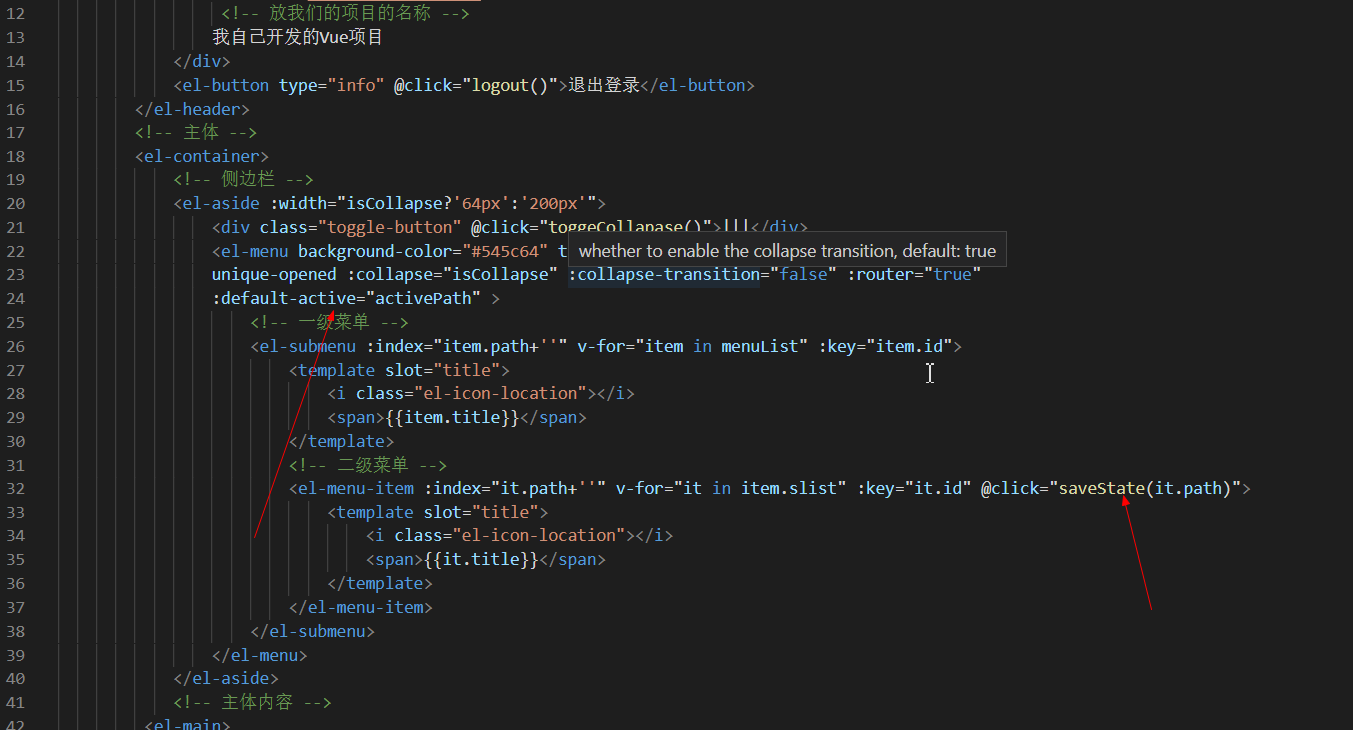Click the 主体内容 comment

click(x=253, y=702)
